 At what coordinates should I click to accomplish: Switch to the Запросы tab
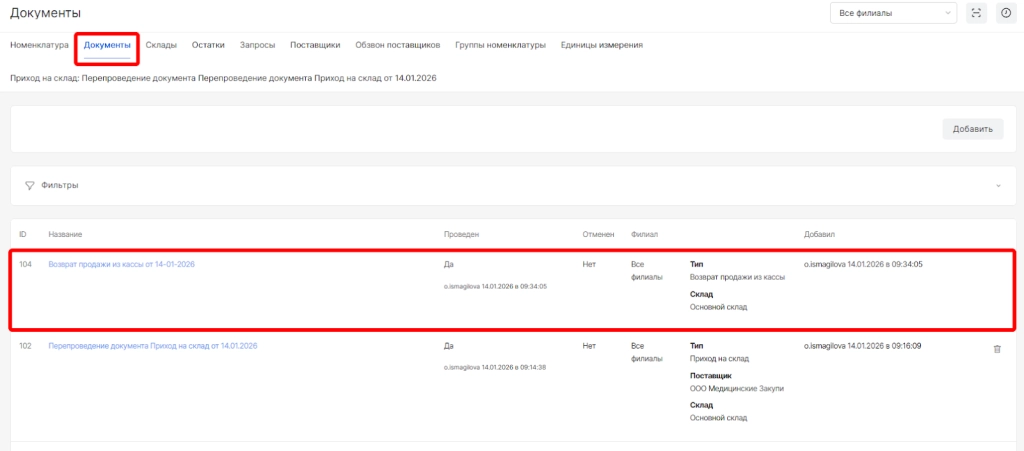[257, 45]
